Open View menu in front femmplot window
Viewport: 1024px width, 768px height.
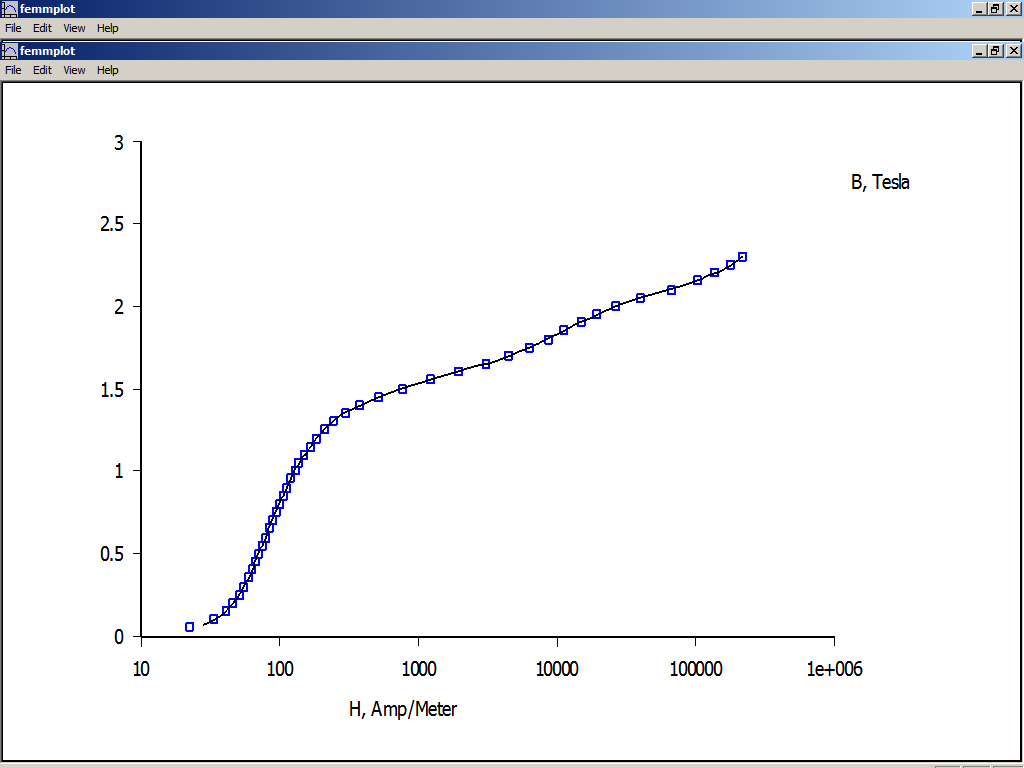pyautogui.click(x=74, y=70)
